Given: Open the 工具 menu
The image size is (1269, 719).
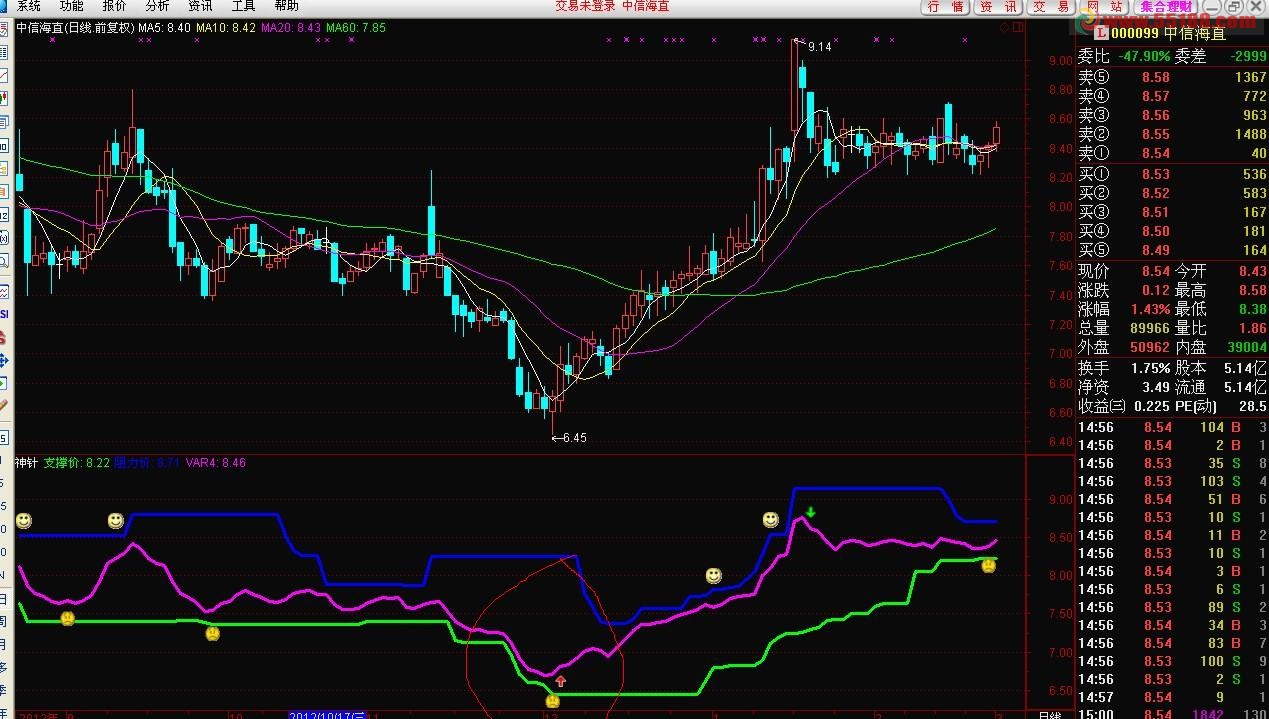Looking at the screenshot, I should click(243, 6).
